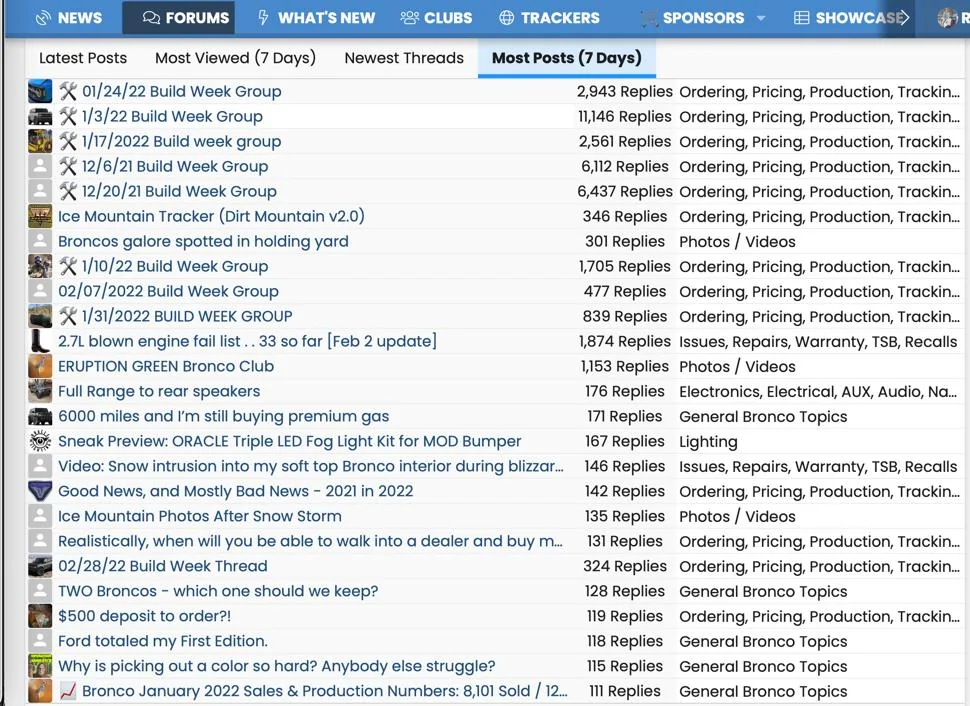
Task: Open avatar of 01/24/22 Build Week Group poster
Action: [x=40, y=92]
